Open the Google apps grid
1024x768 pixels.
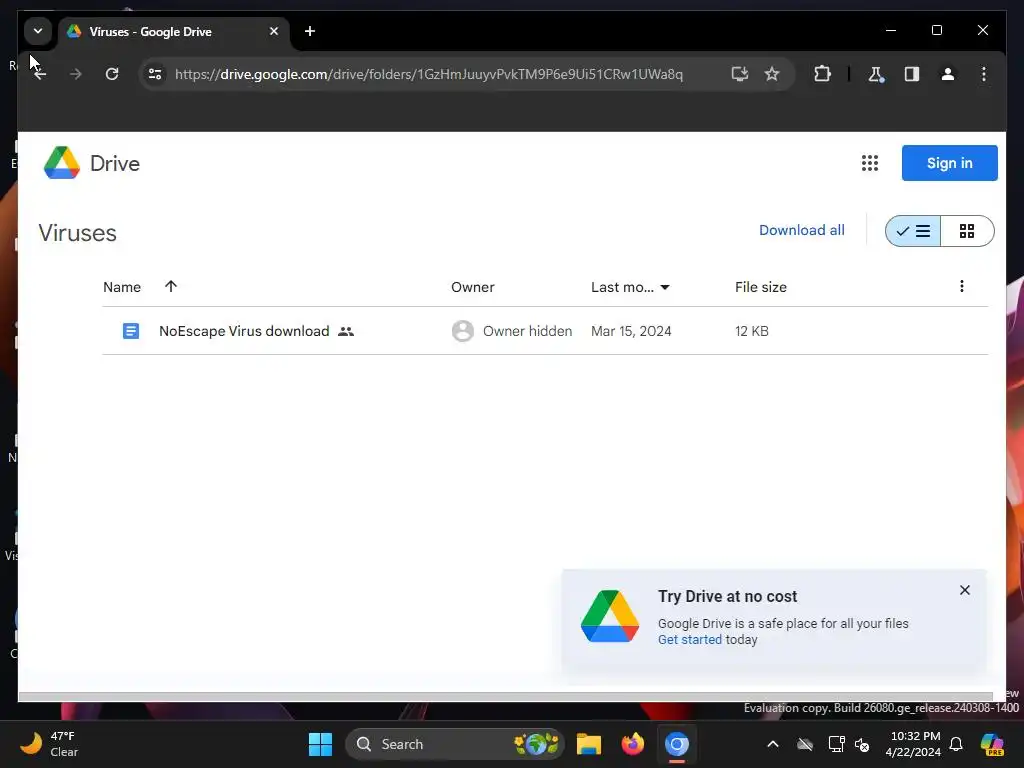pos(869,163)
